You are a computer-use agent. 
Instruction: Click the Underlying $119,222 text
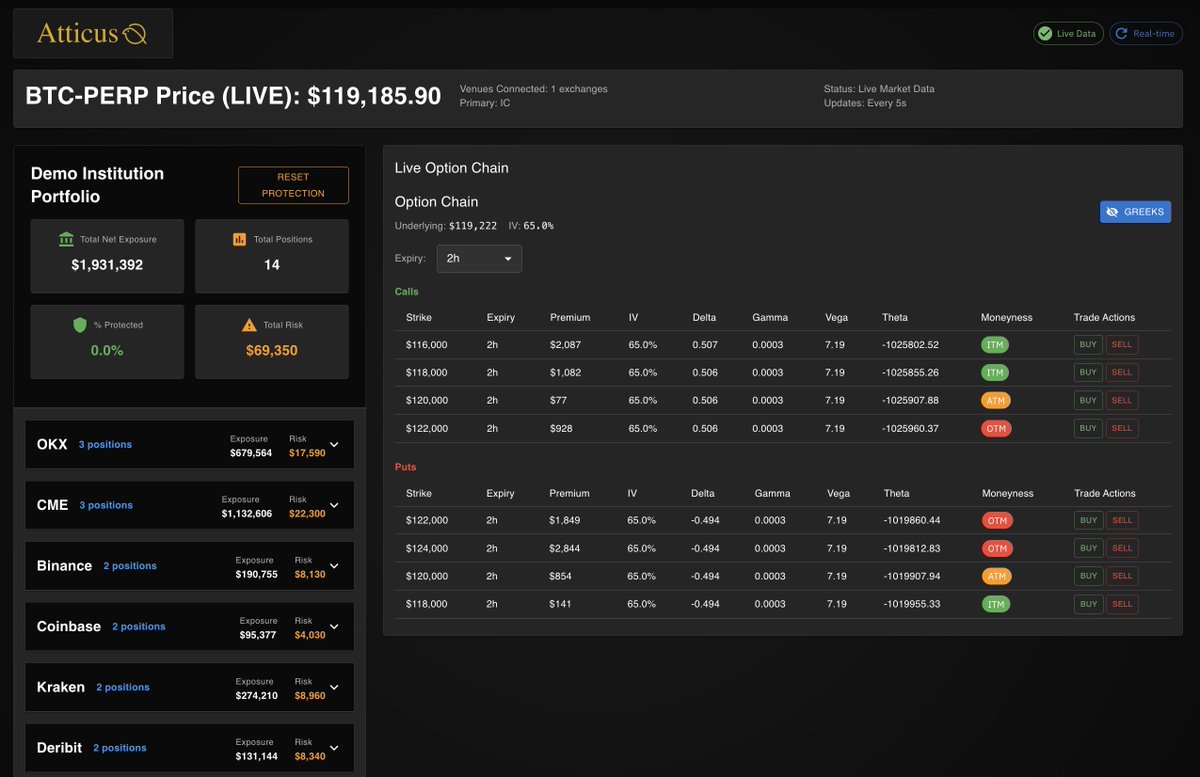[x=446, y=226]
